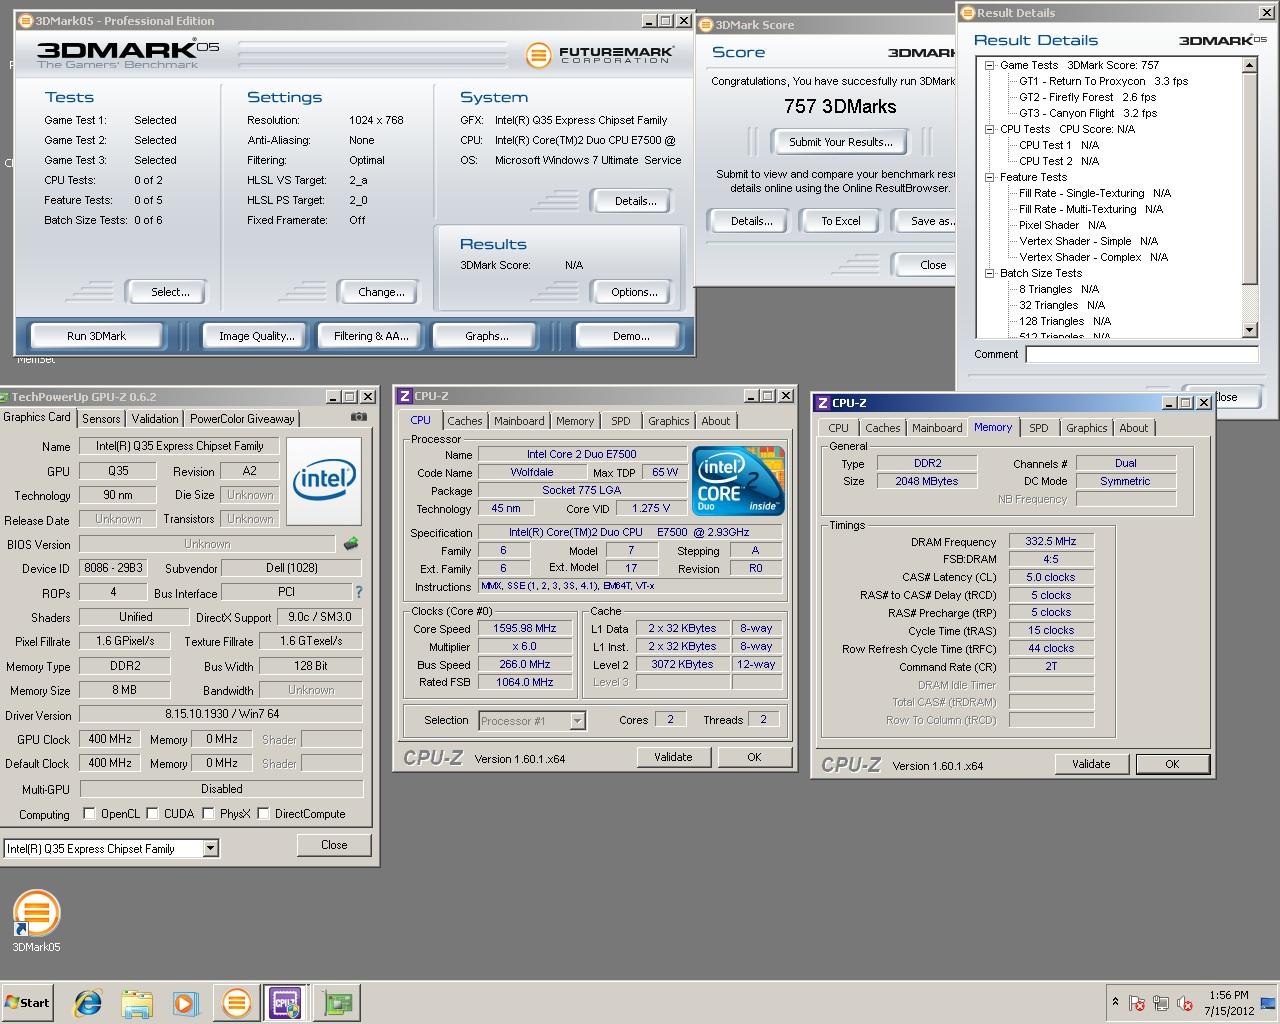Viewport: 1280px width, 1024px height.
Task: Show hidden tray icons arrow
Action: (1115, 1002)
